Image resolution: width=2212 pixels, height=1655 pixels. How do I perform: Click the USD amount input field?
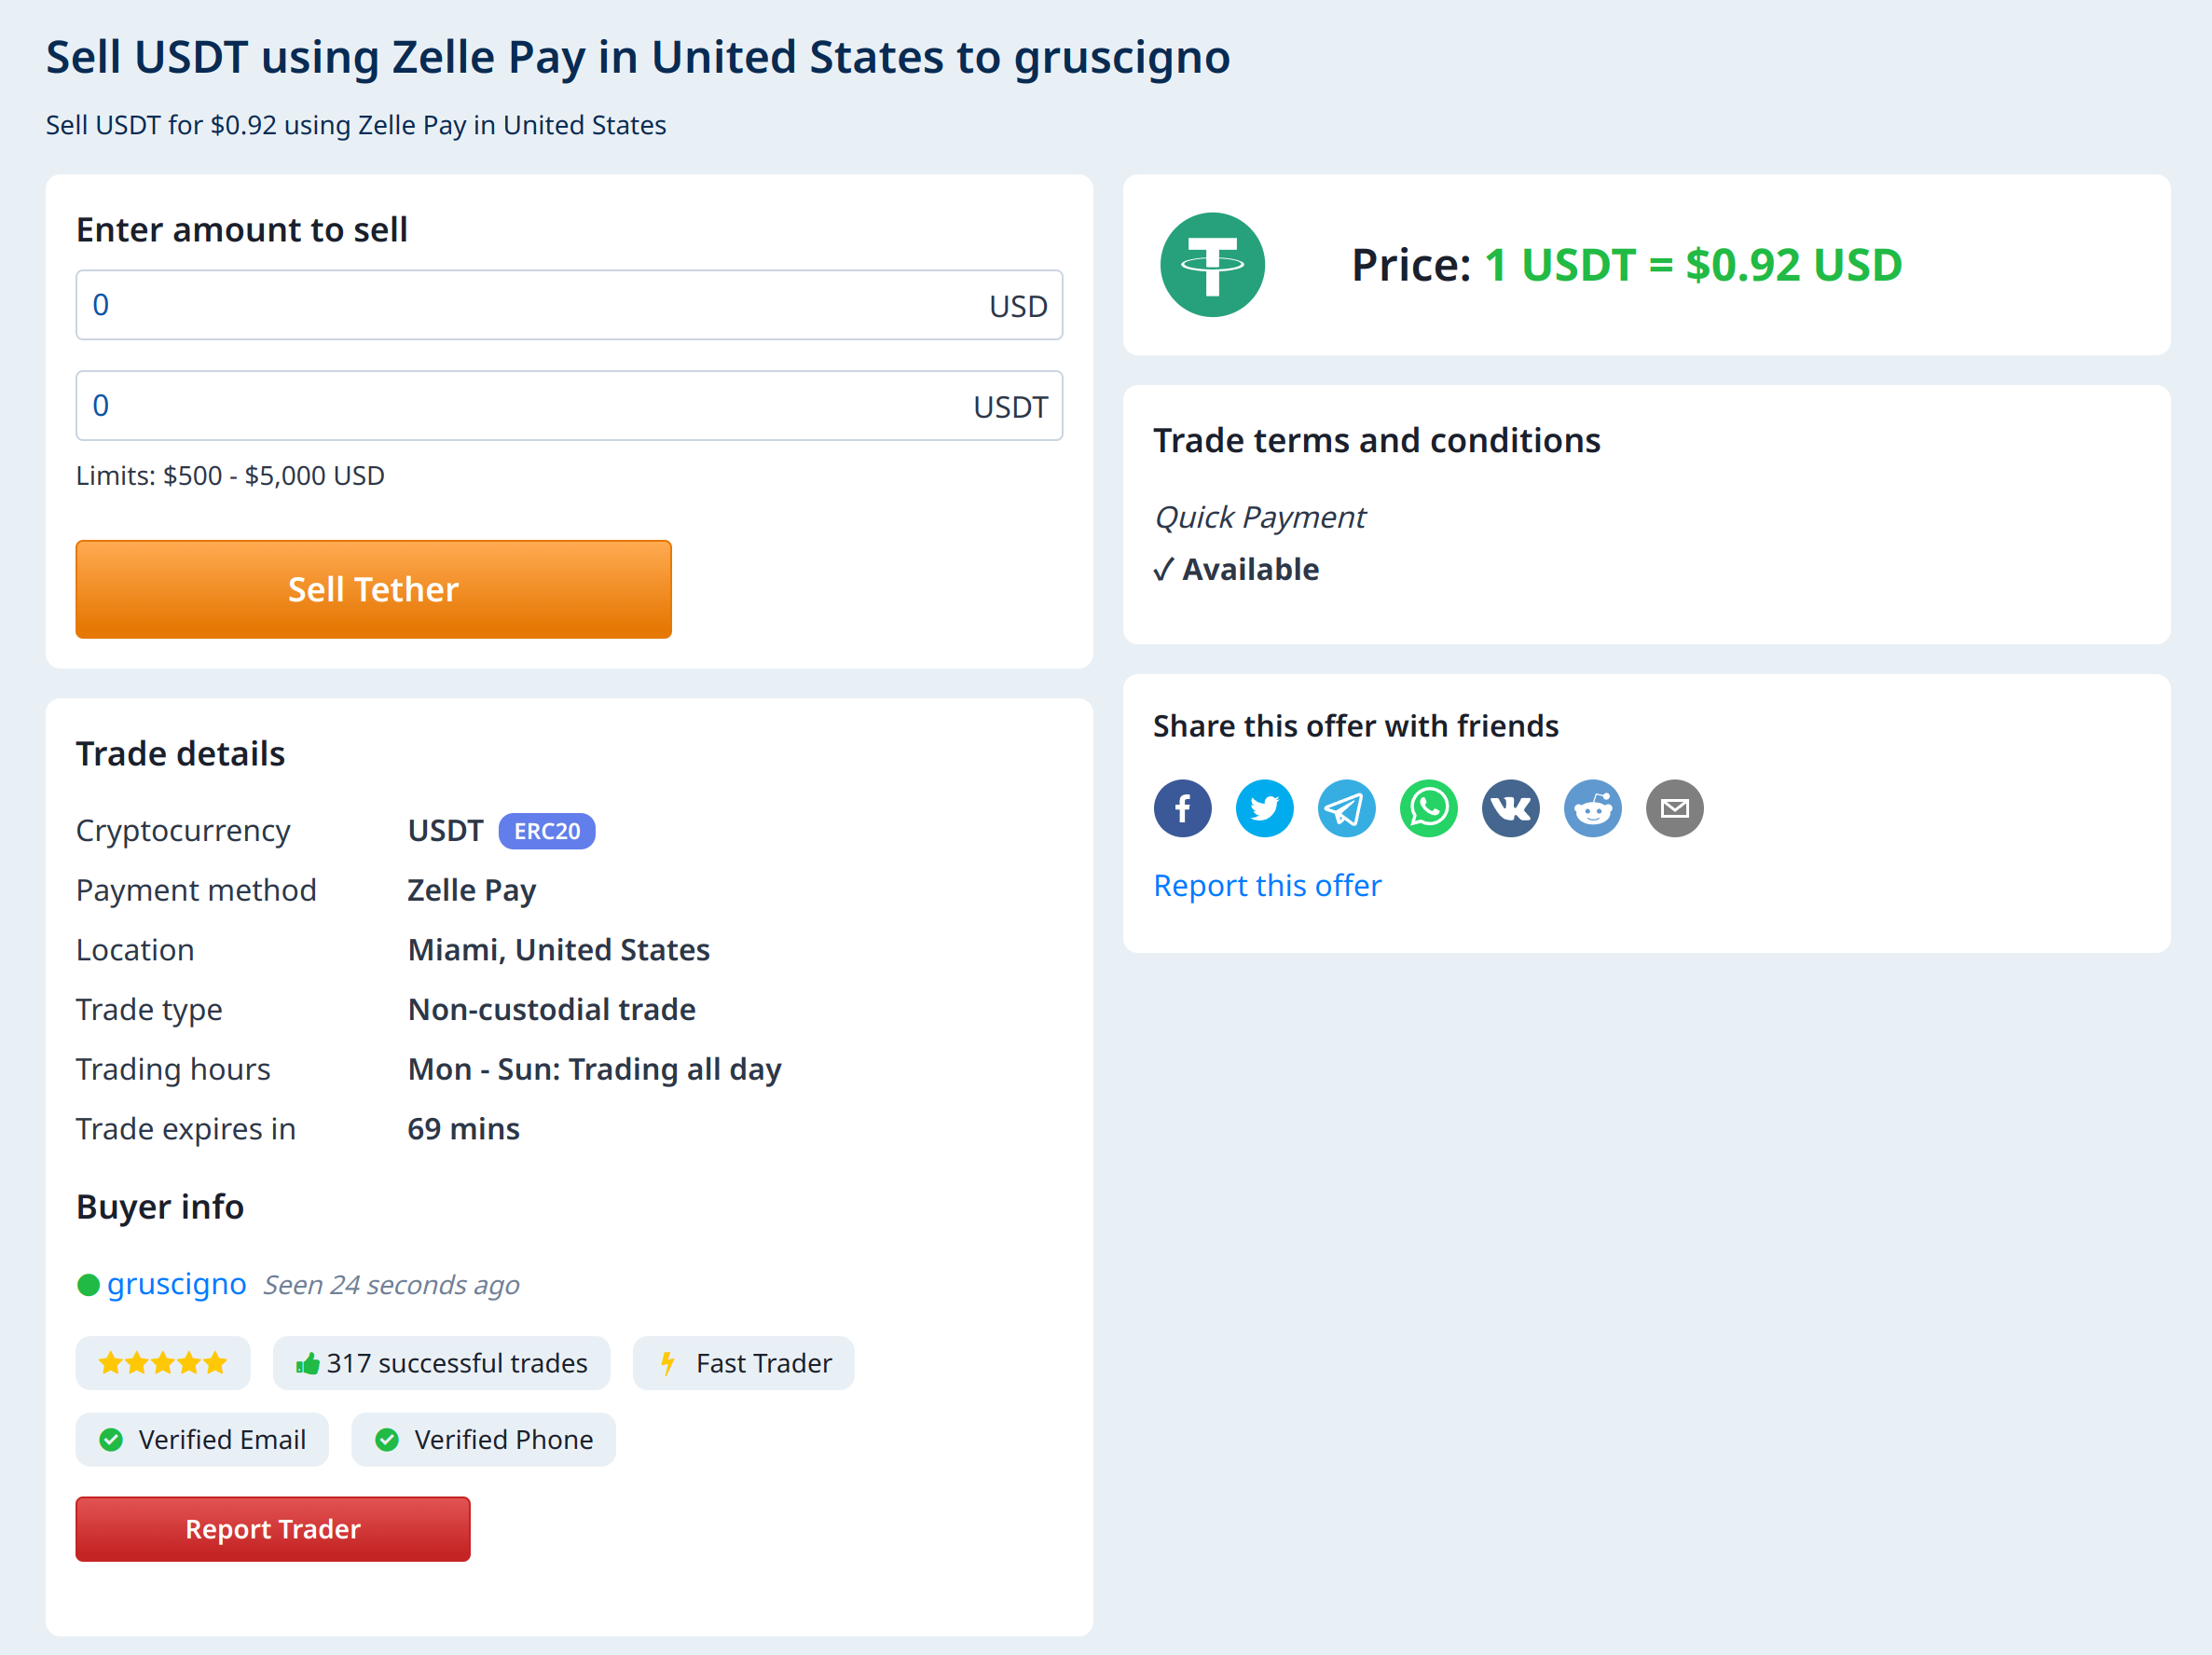[569, 306]
